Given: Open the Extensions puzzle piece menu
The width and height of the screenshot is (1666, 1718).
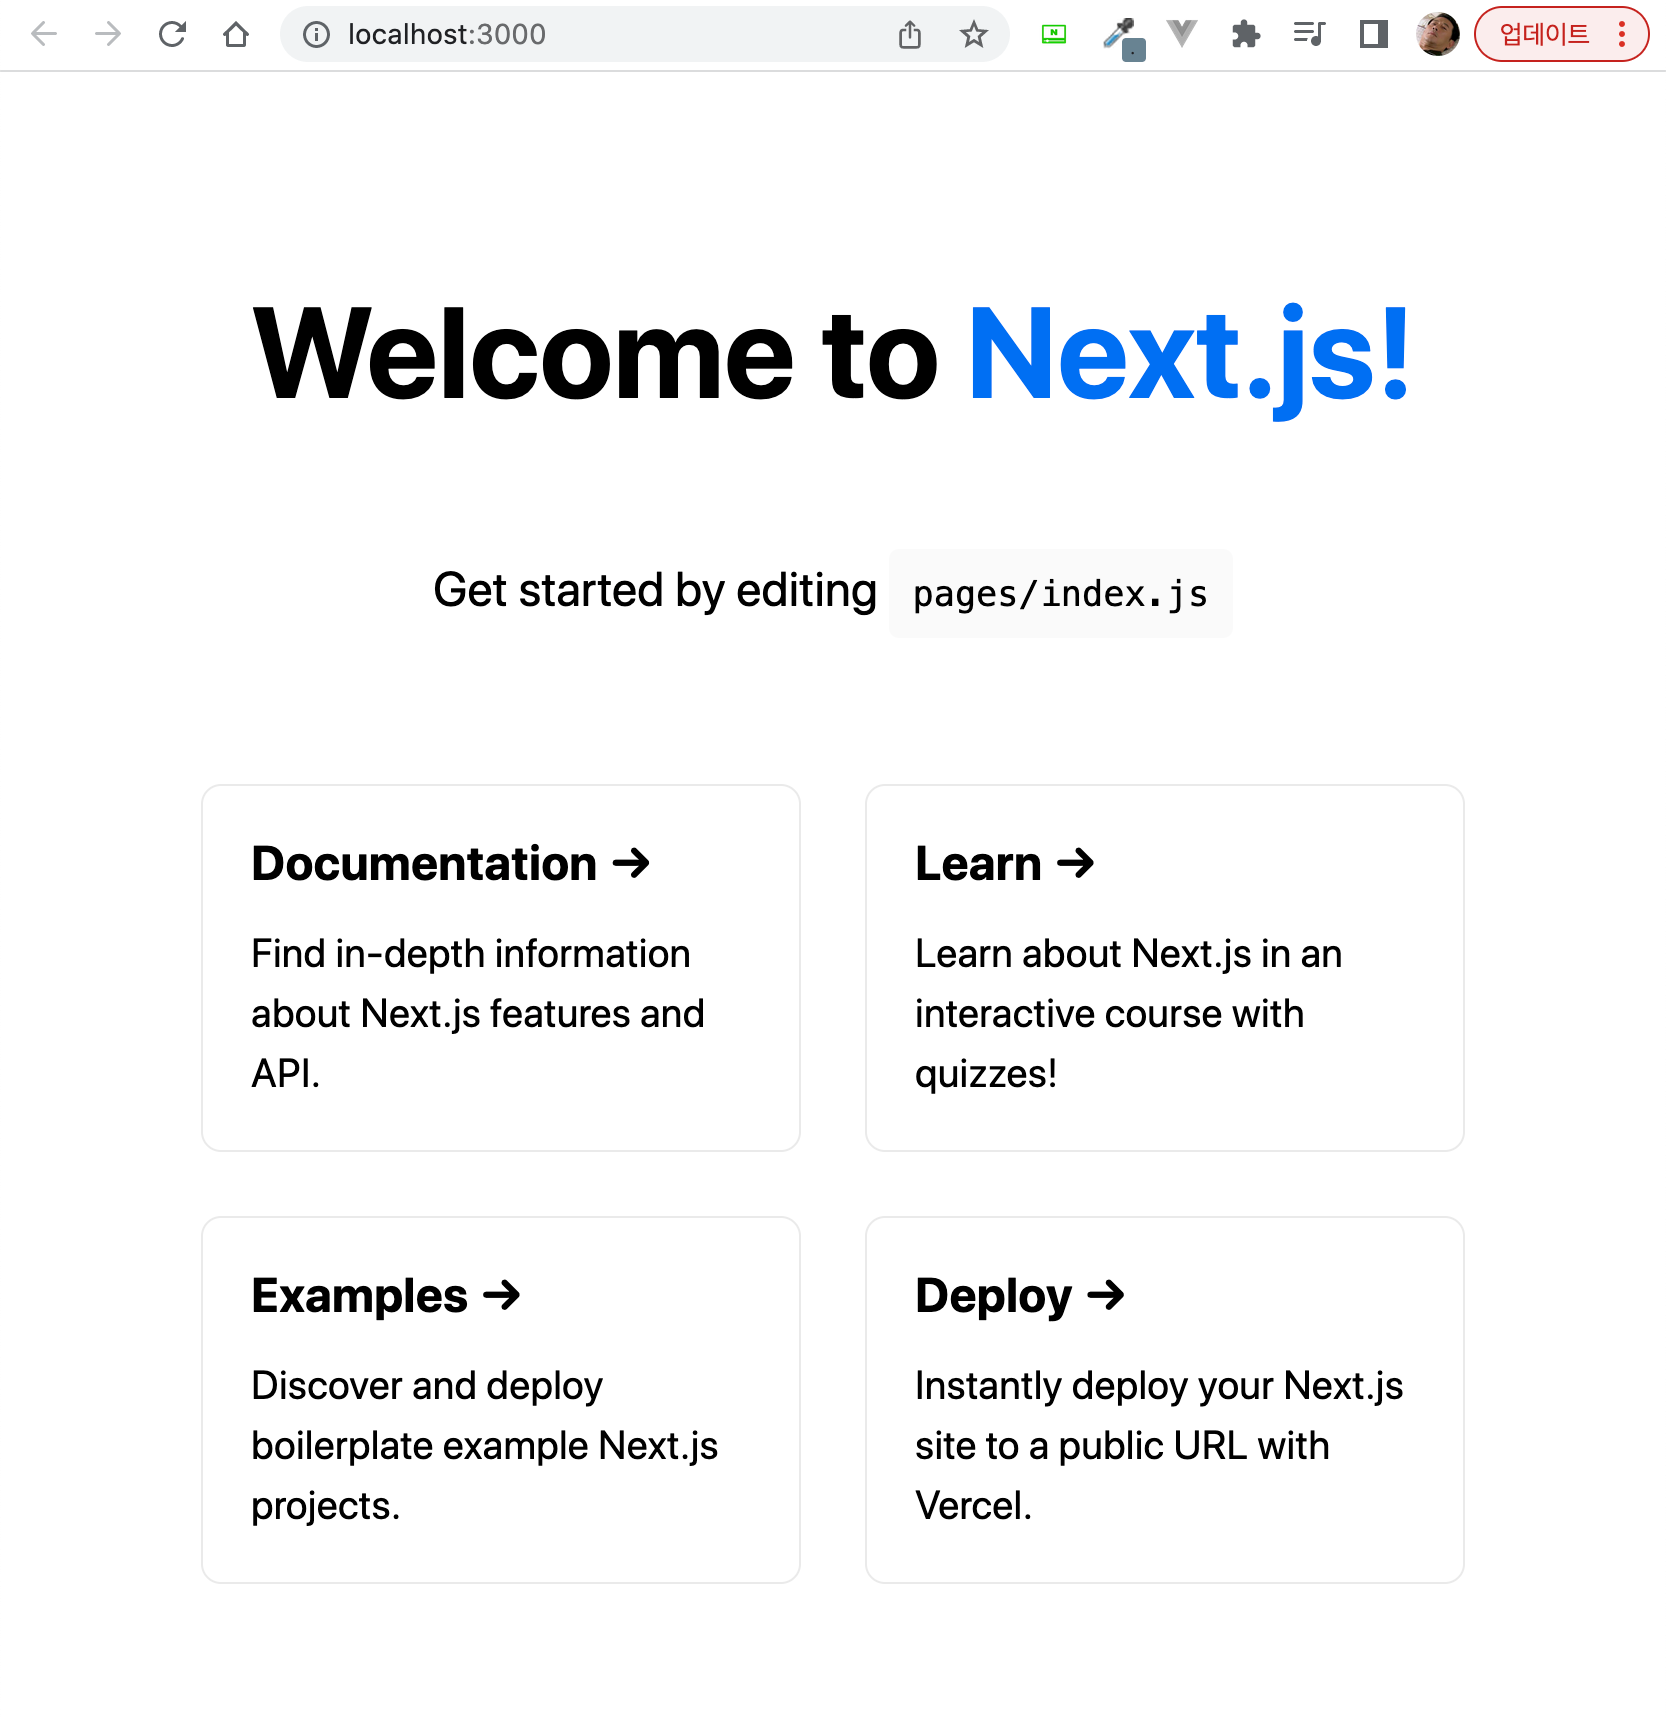Looking at the screenshot, I should point(1245,35).
